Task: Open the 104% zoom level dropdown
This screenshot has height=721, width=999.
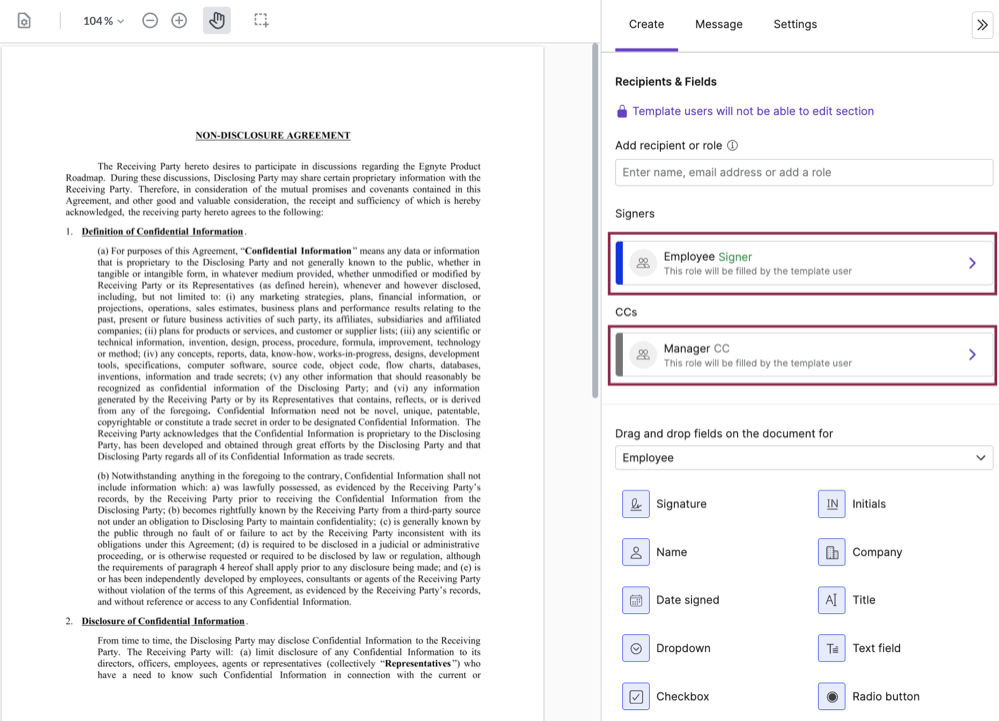Action: [104, 21]
